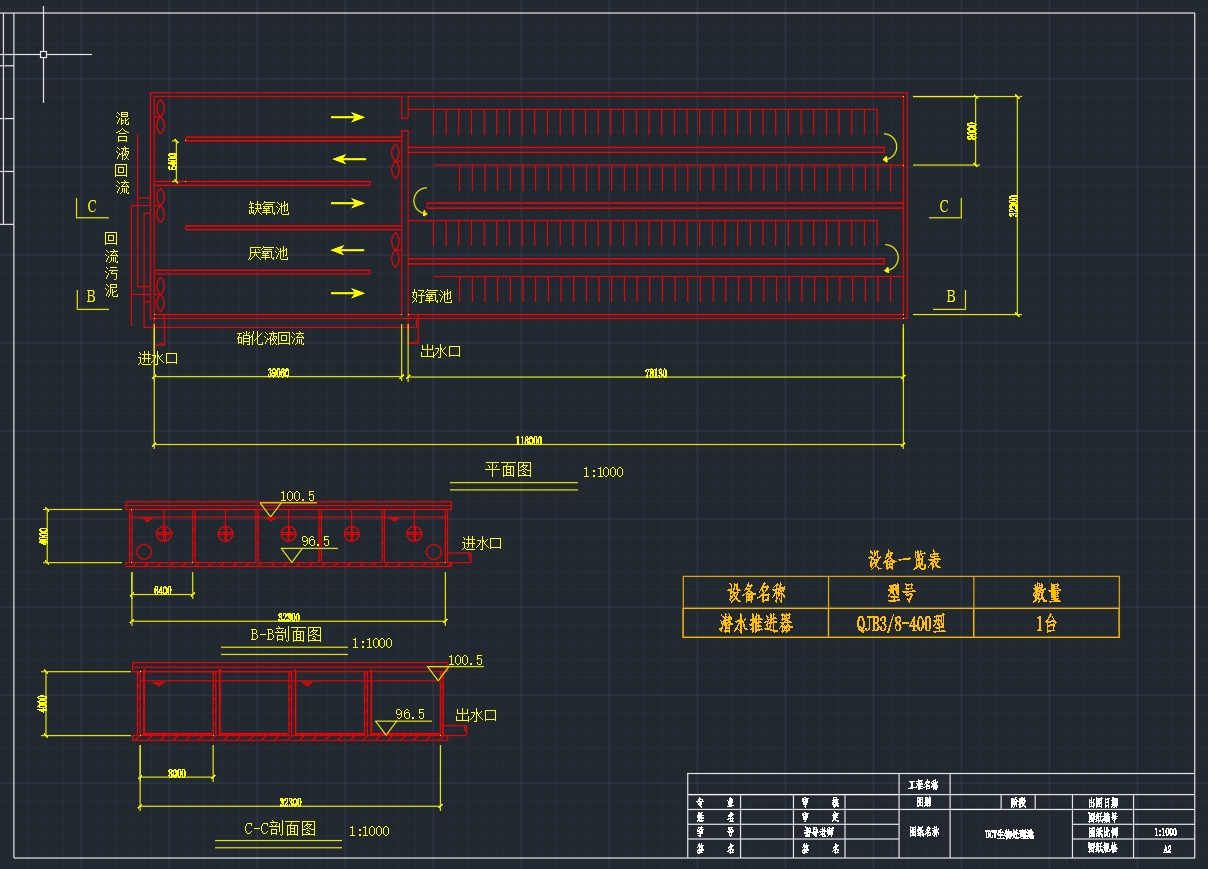Image resolution: width=1208 pixels, height=869 pixels.
Task: Select the 100.5 elevation in C-C section
Action: 465,660
